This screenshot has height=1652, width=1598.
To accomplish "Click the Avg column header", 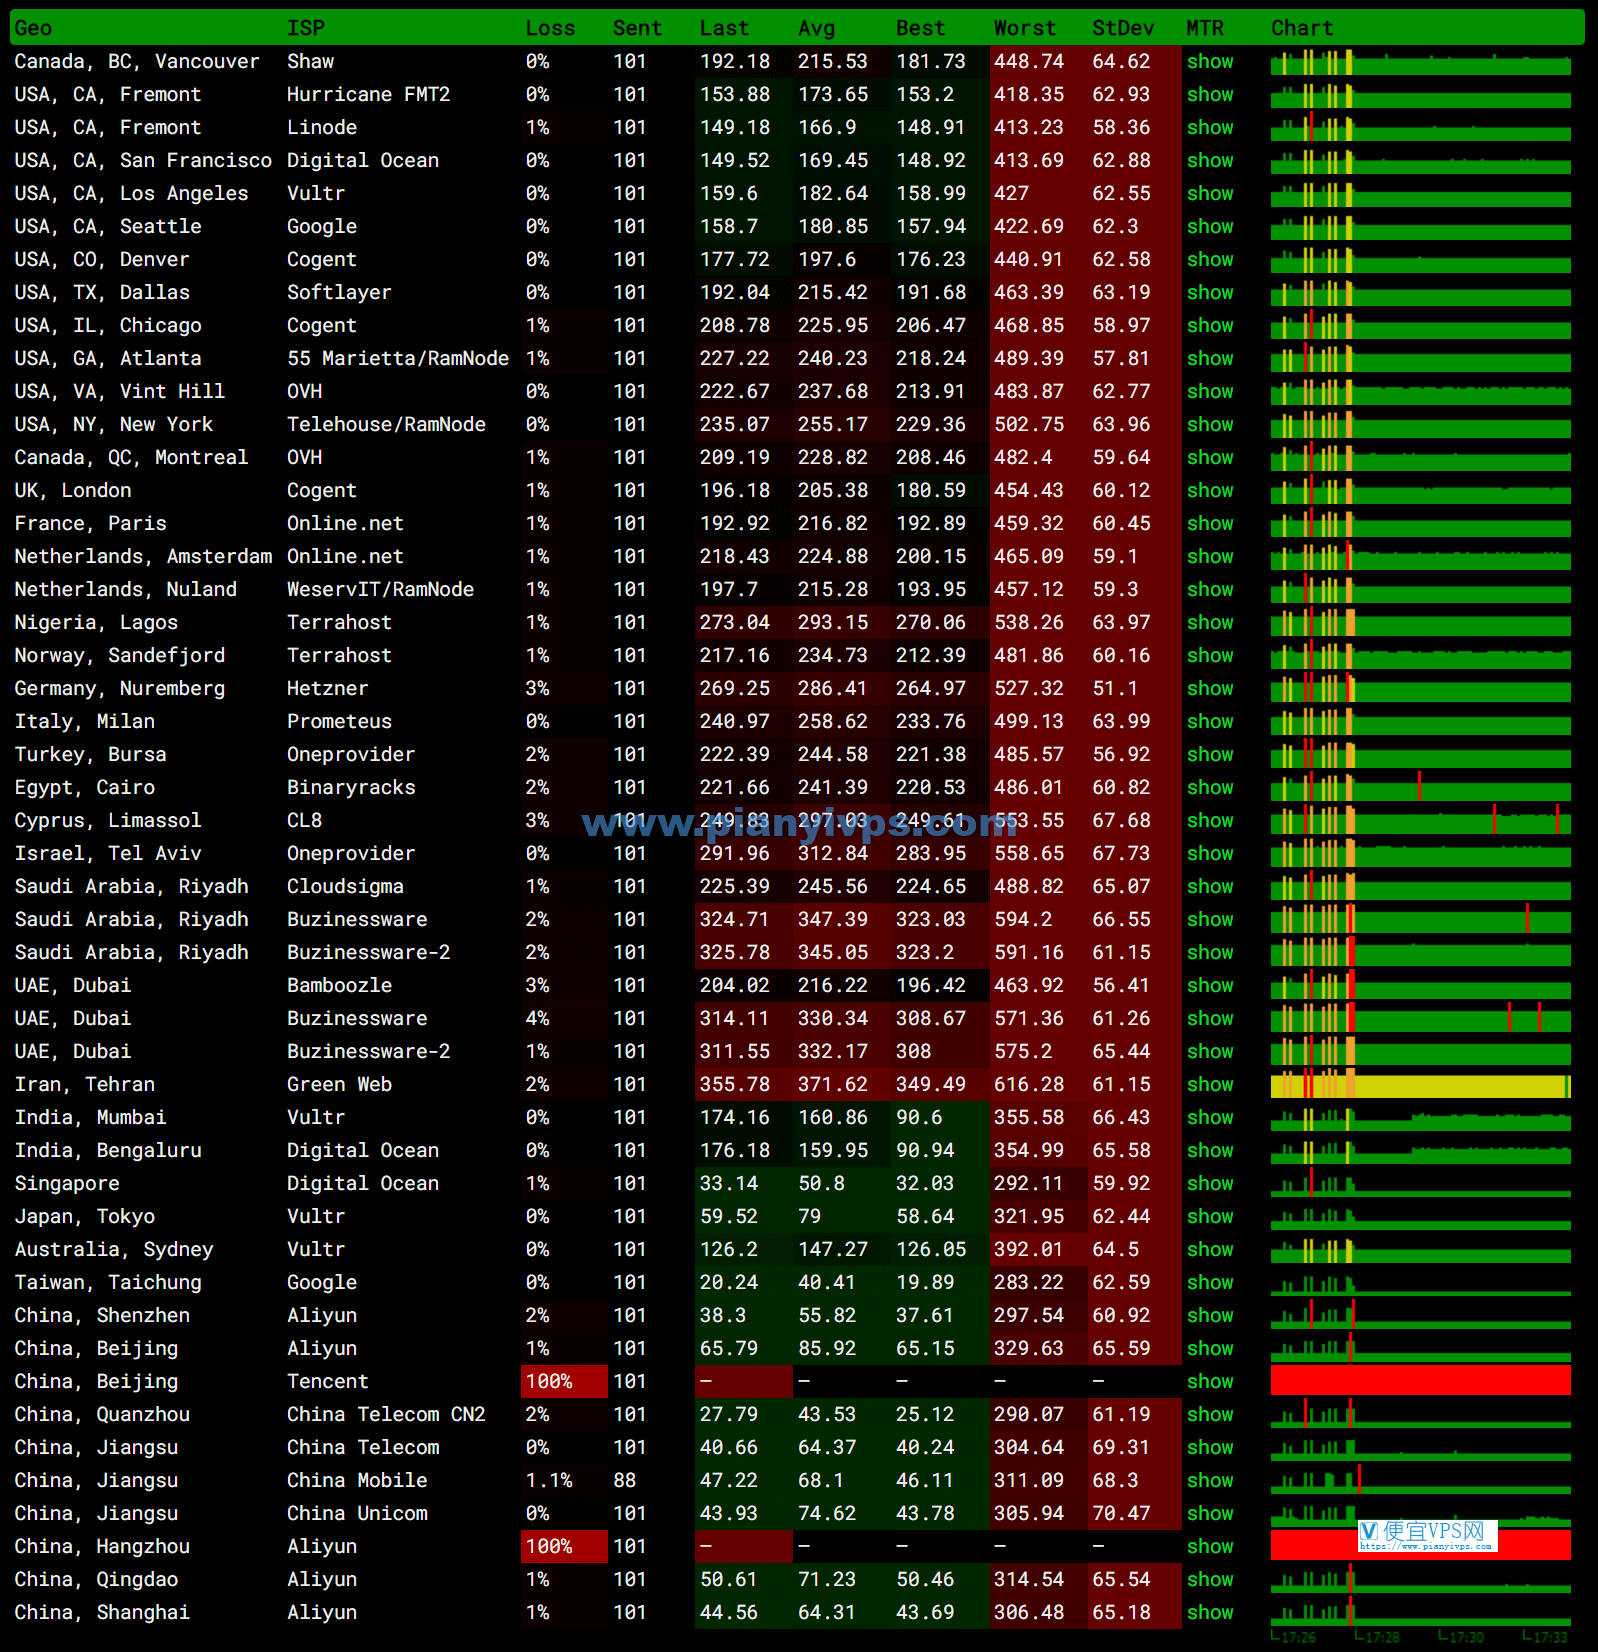I will click(x=816, y=28).
